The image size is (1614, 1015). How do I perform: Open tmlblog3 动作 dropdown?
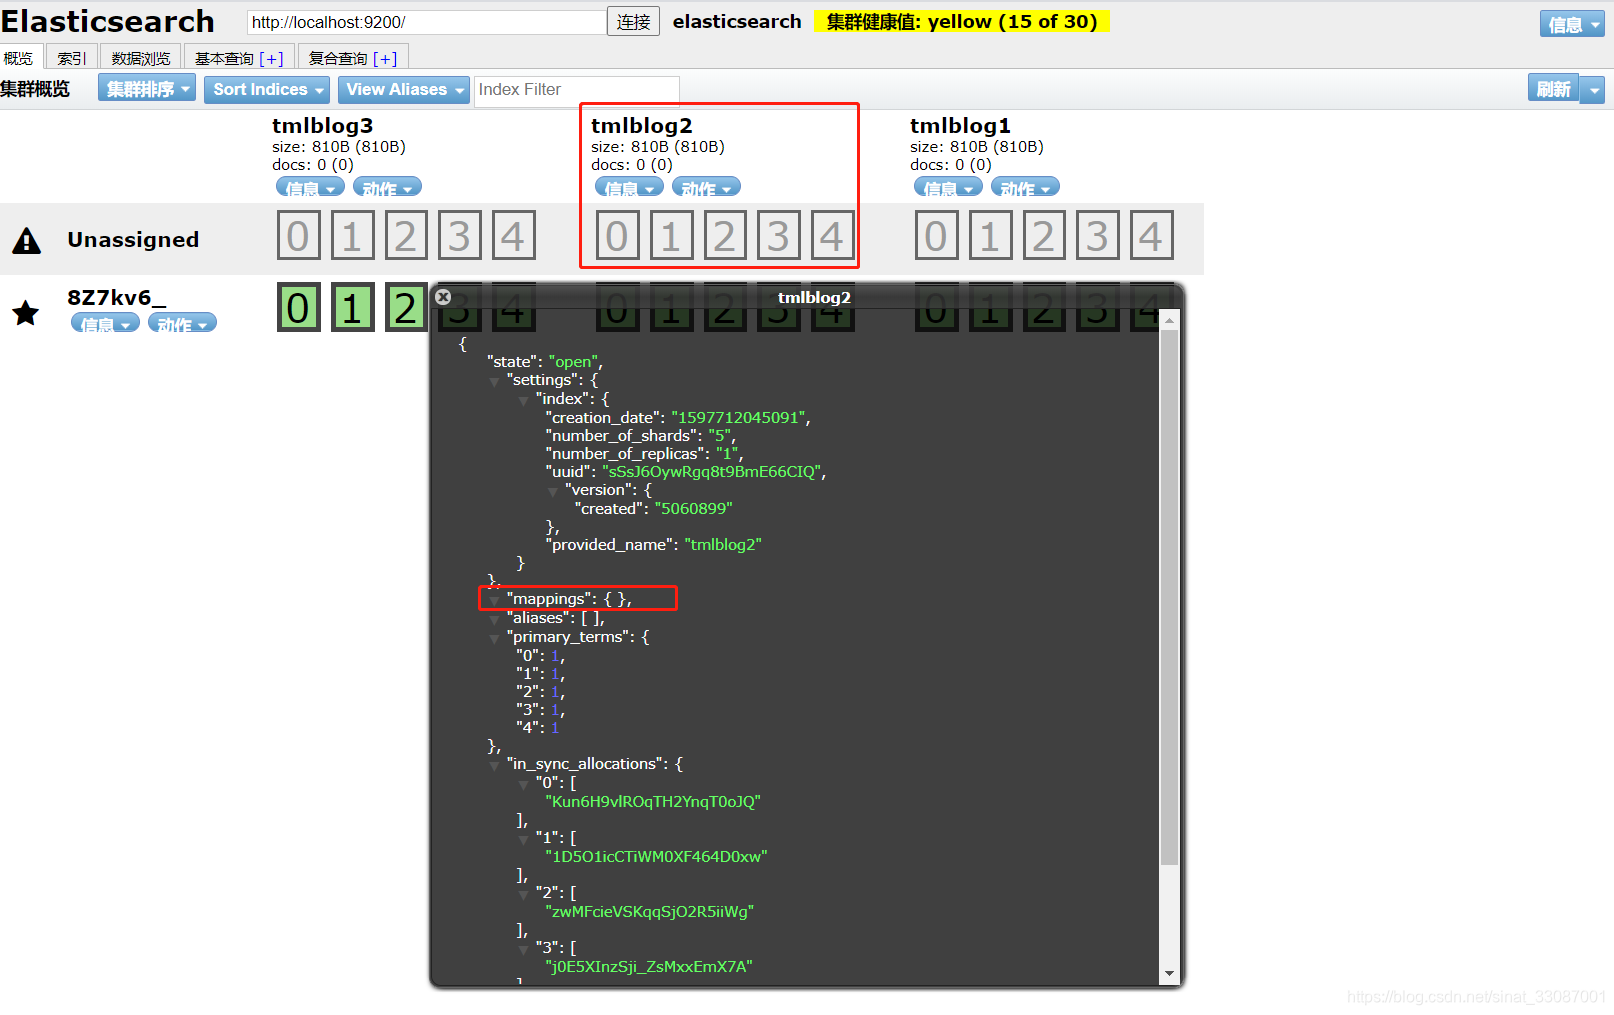(x=387, y=187)
